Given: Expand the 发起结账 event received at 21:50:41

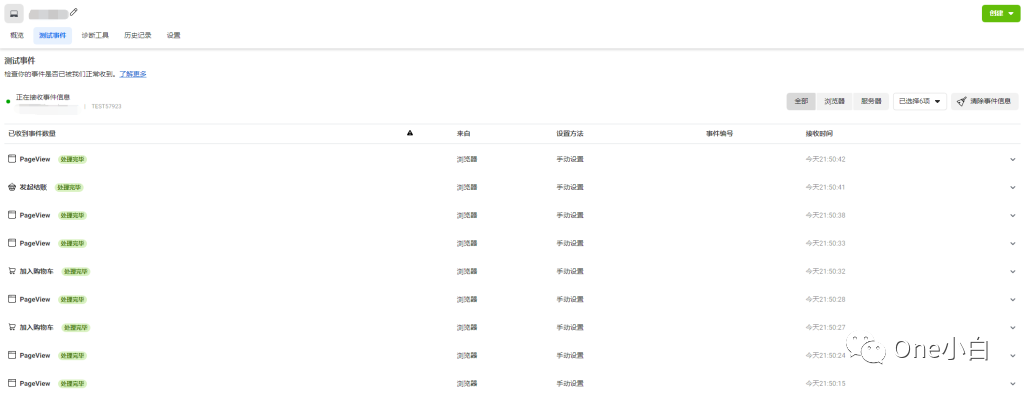Looking at the screenshot, I should (1013, 188).
